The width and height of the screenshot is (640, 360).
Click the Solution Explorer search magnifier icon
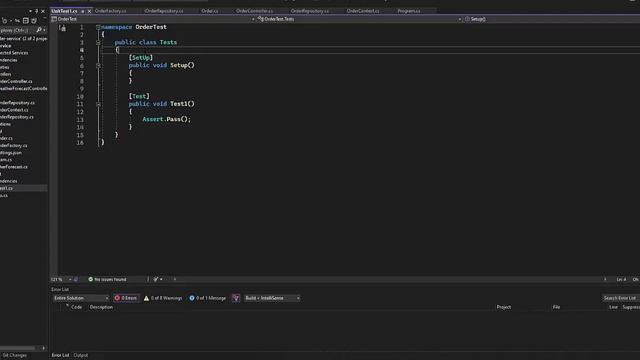[x=39, y=30]
